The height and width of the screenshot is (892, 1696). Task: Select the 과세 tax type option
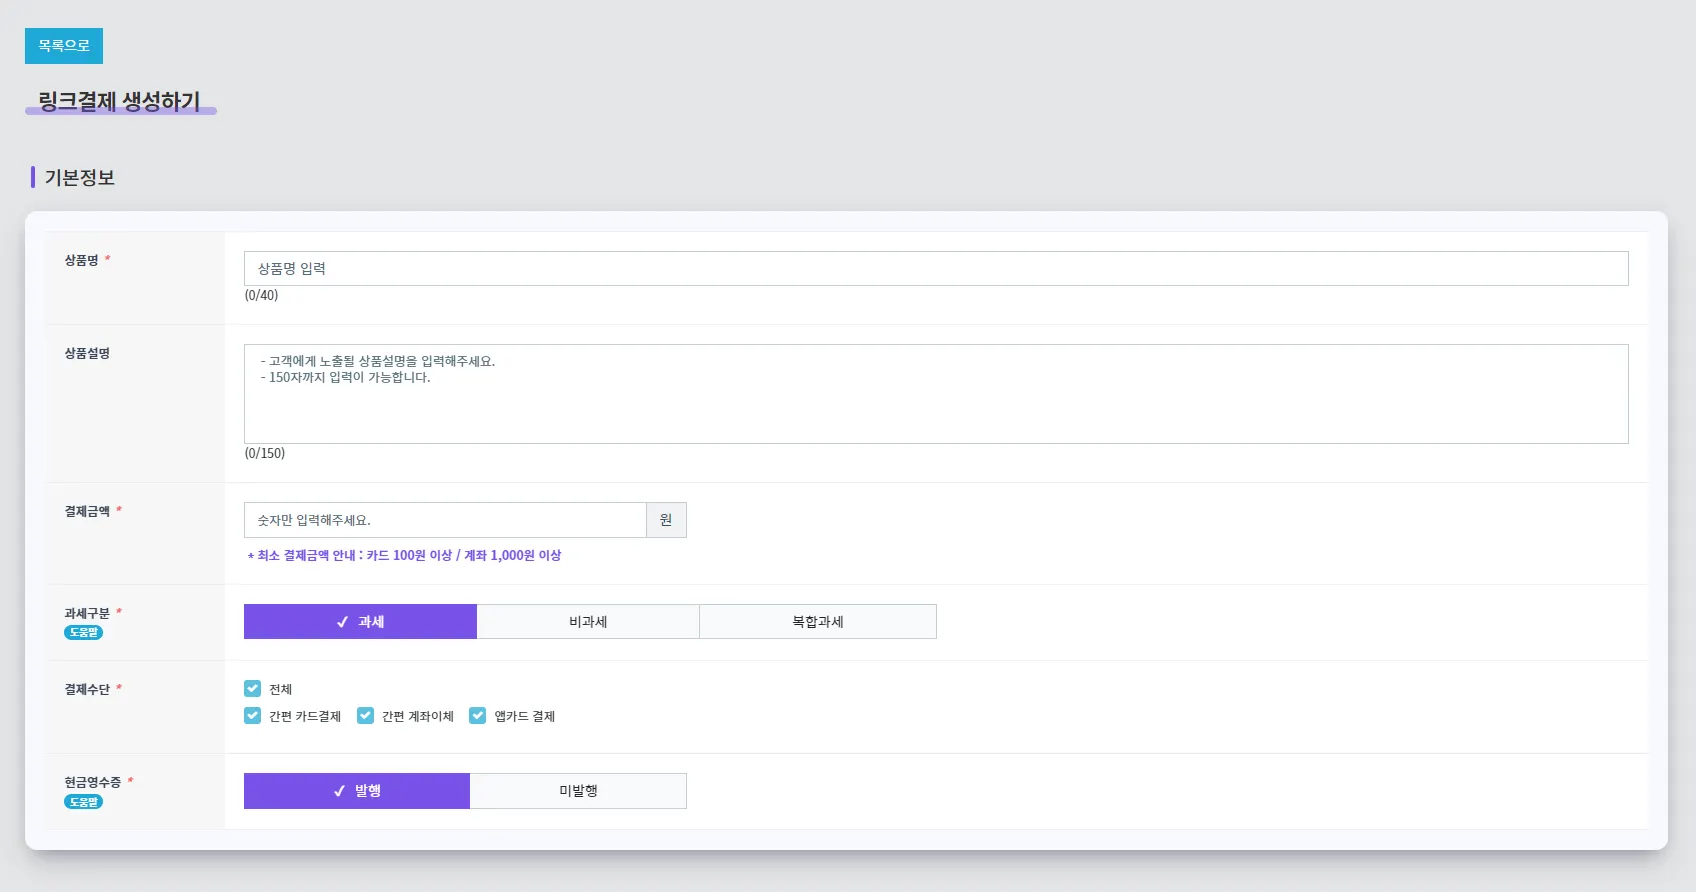[360, 622]
